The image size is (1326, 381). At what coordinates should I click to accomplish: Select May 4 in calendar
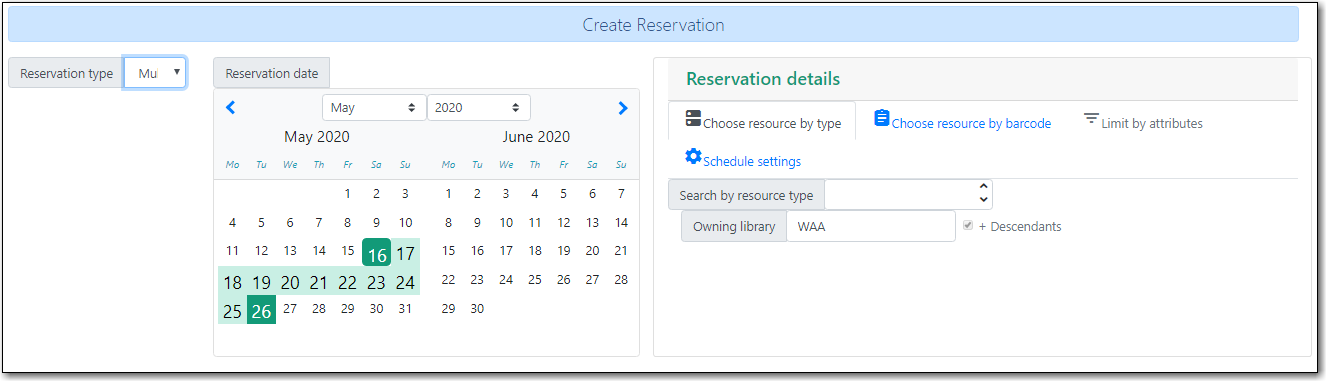click(232, 223)
